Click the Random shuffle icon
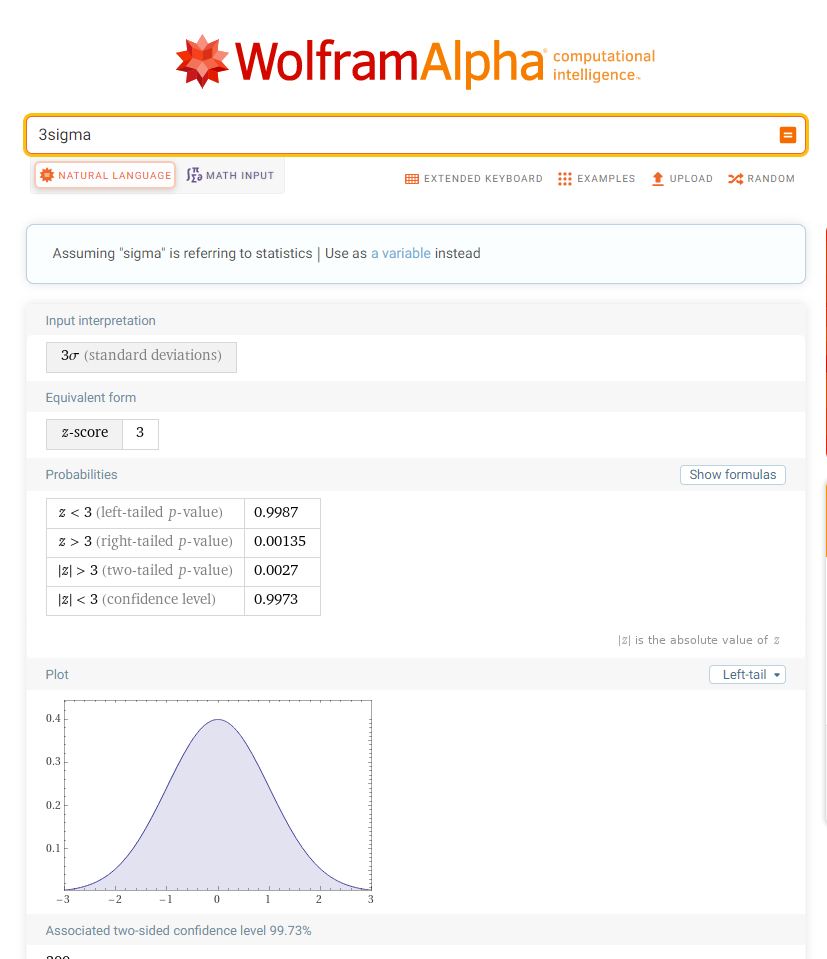Viewport: 827px width, 959px height. [x=735, y=179]
